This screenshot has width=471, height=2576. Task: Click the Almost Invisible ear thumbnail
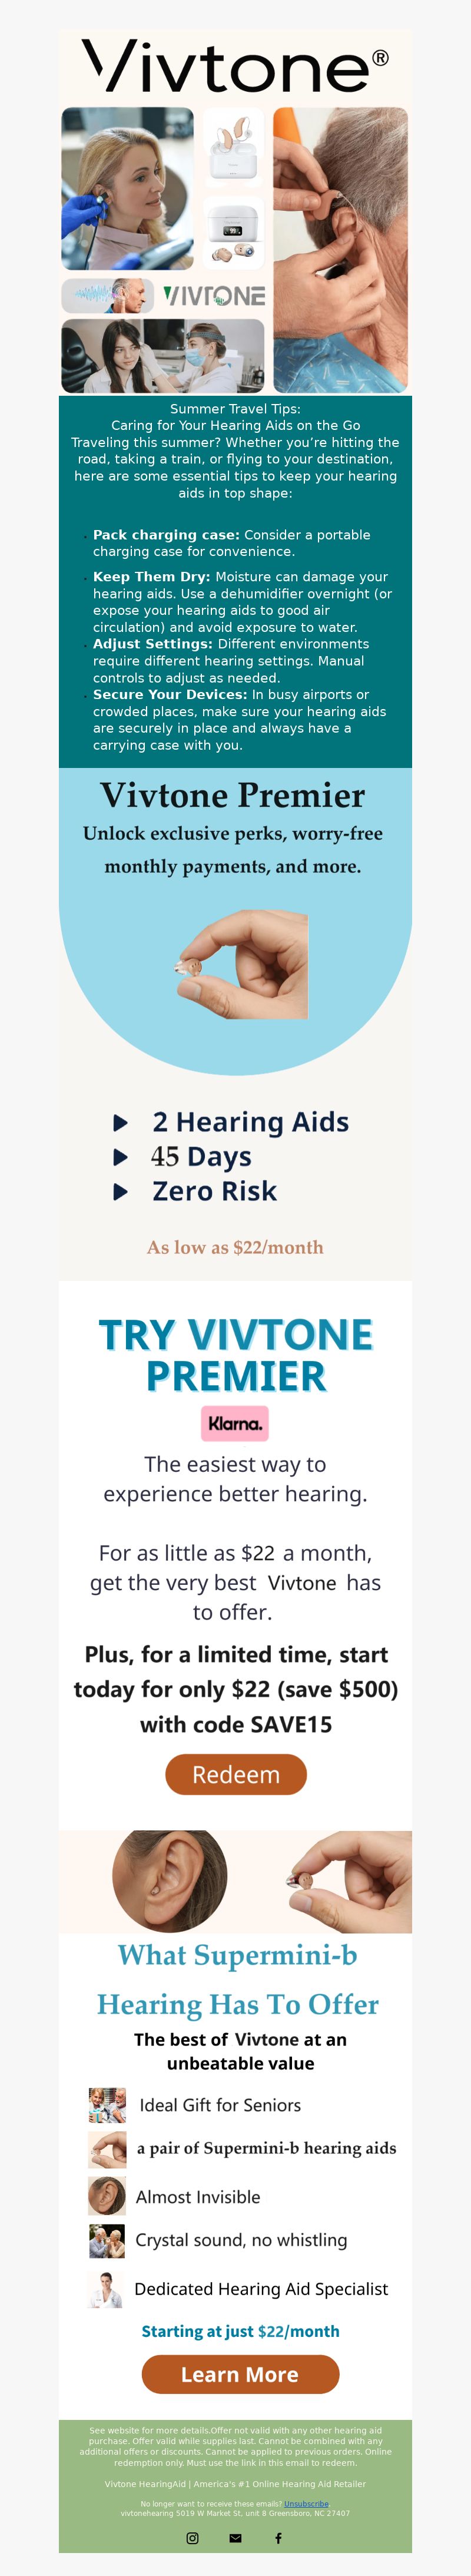[x=107, y=2196]
